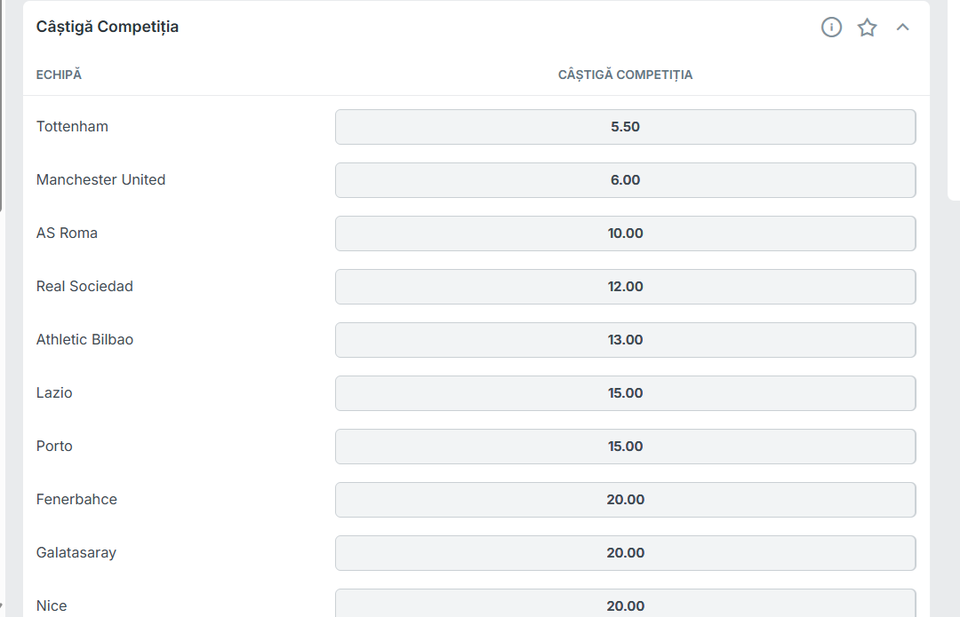Select Galatasaray odds 20.00
This screenshot has height=617, width=960.
(x=625, y=553)
